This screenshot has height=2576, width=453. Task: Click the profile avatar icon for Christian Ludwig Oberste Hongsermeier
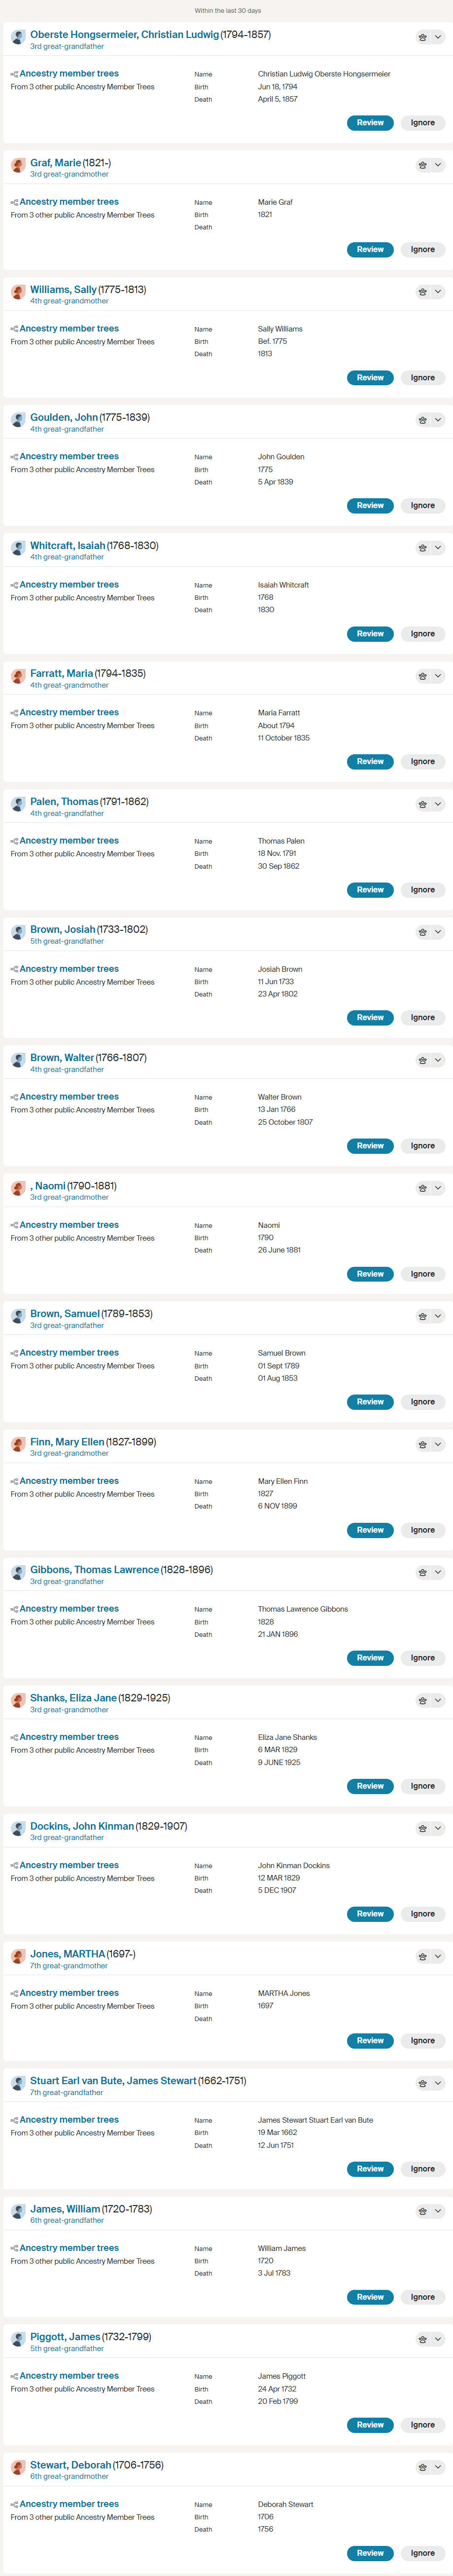tap(18, 37)
